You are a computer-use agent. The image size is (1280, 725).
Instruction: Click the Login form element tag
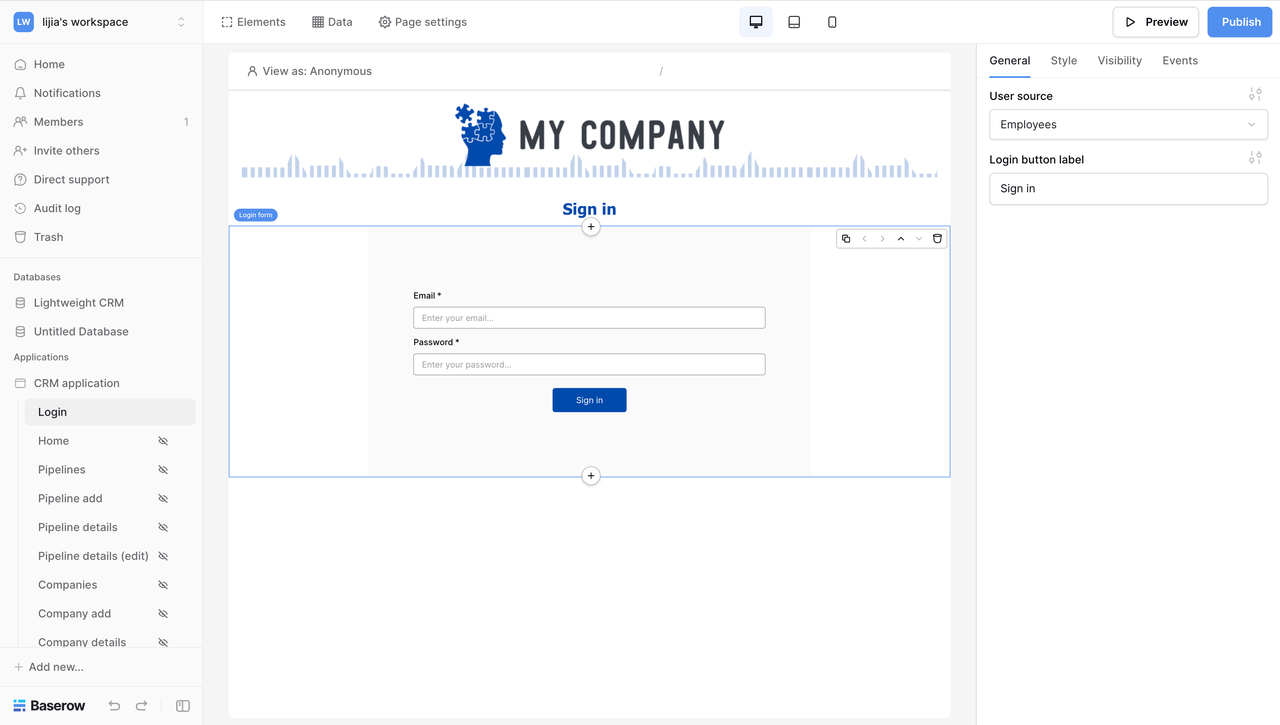tap(255, 215)
